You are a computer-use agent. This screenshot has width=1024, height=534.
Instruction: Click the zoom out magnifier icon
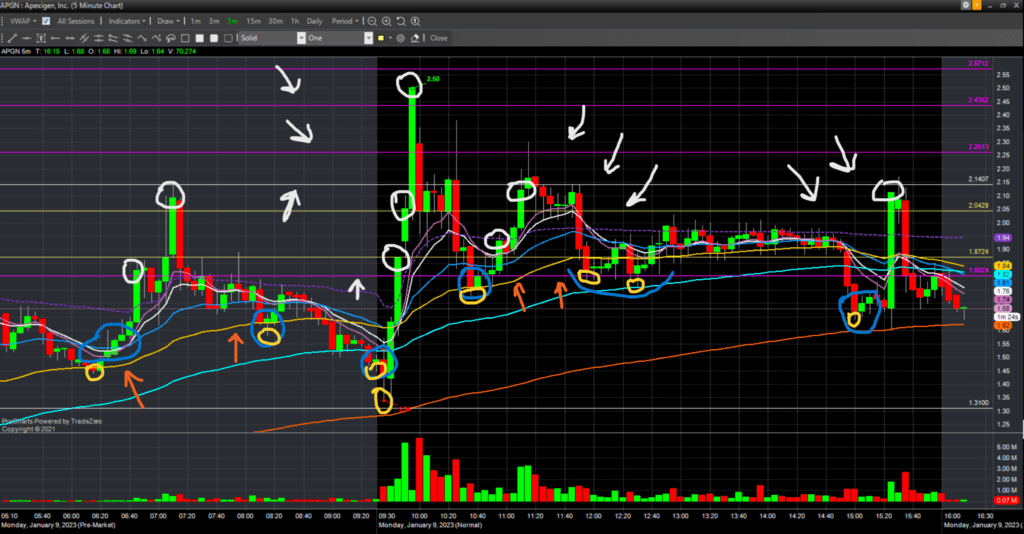click(372, 21)
